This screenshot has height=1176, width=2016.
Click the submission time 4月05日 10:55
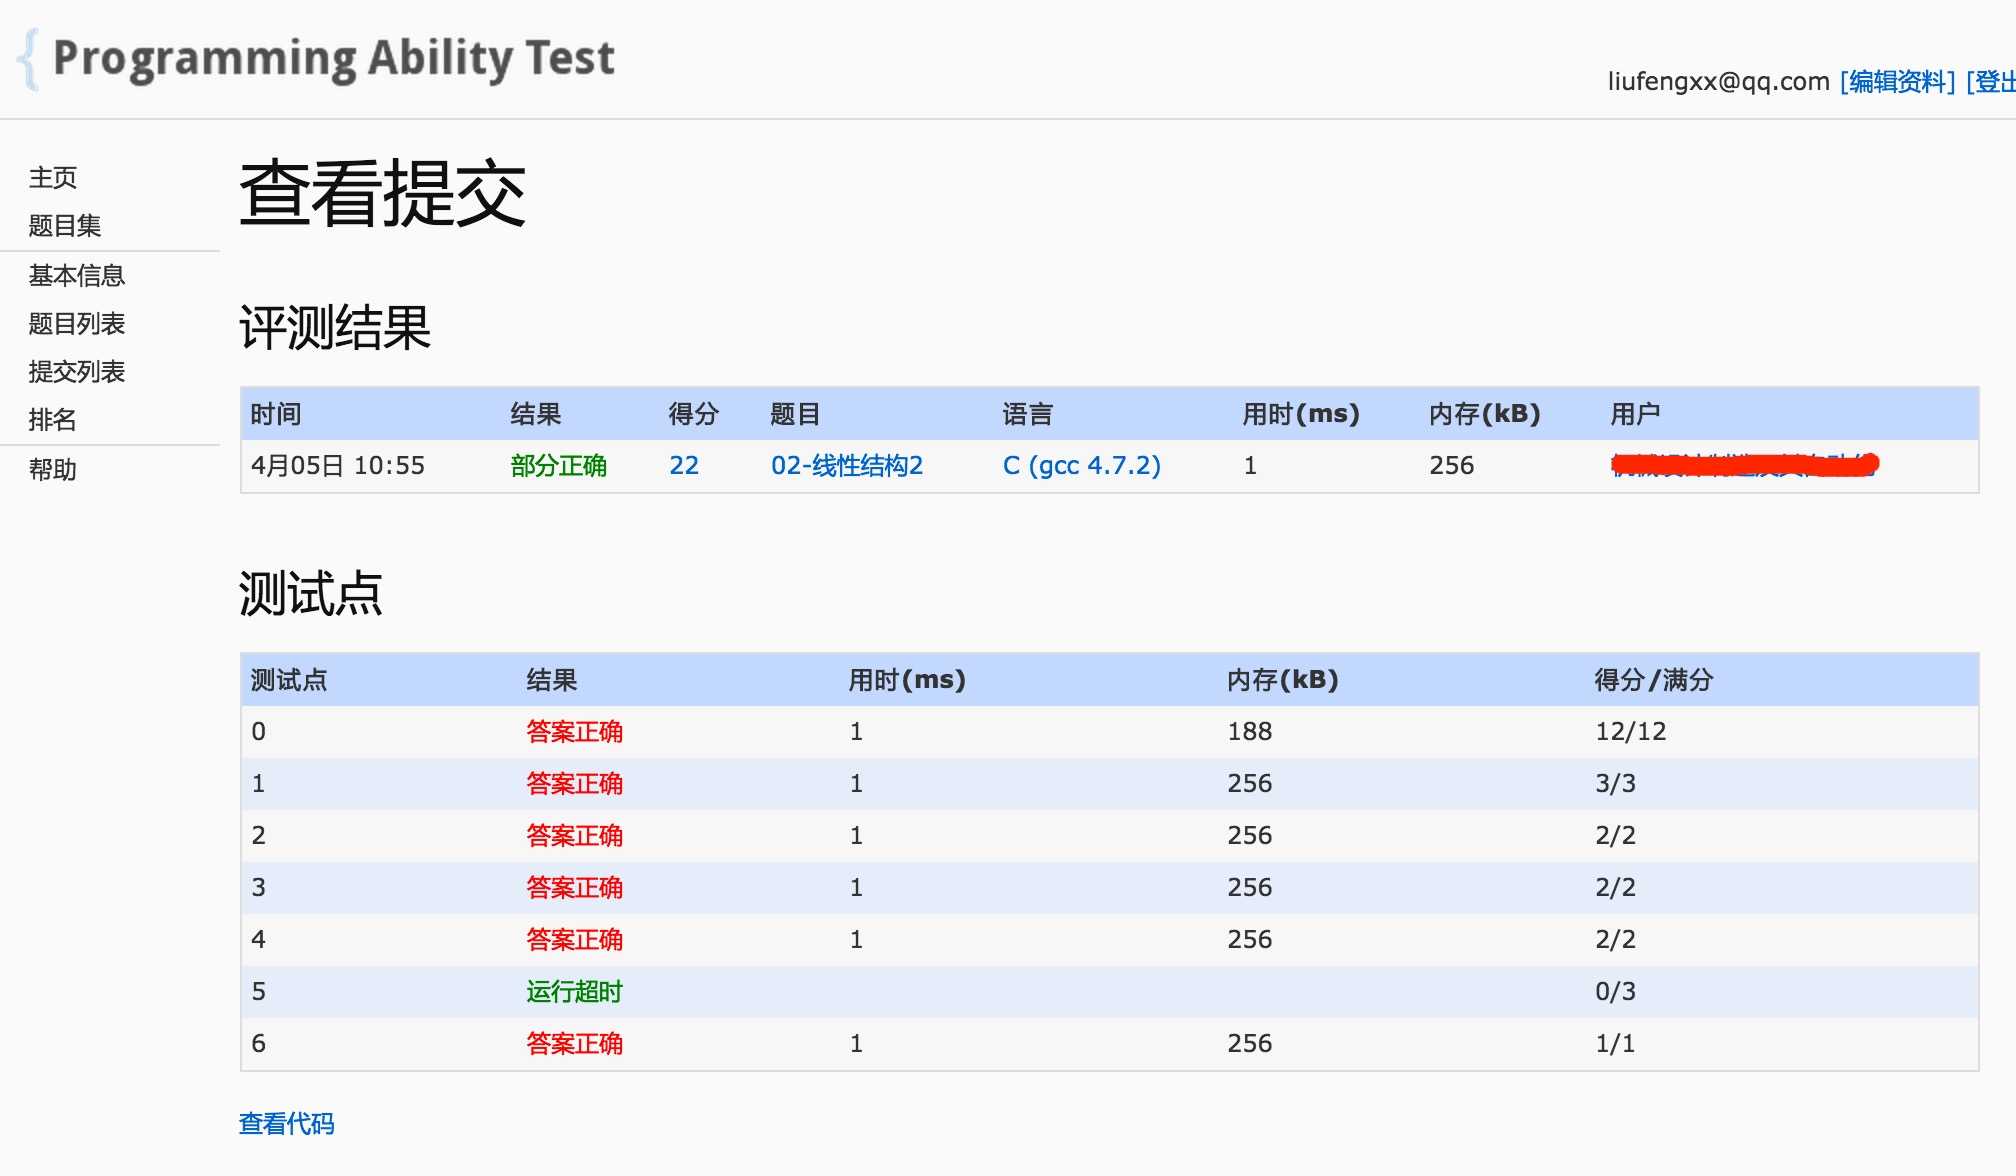tap(338, 466)
